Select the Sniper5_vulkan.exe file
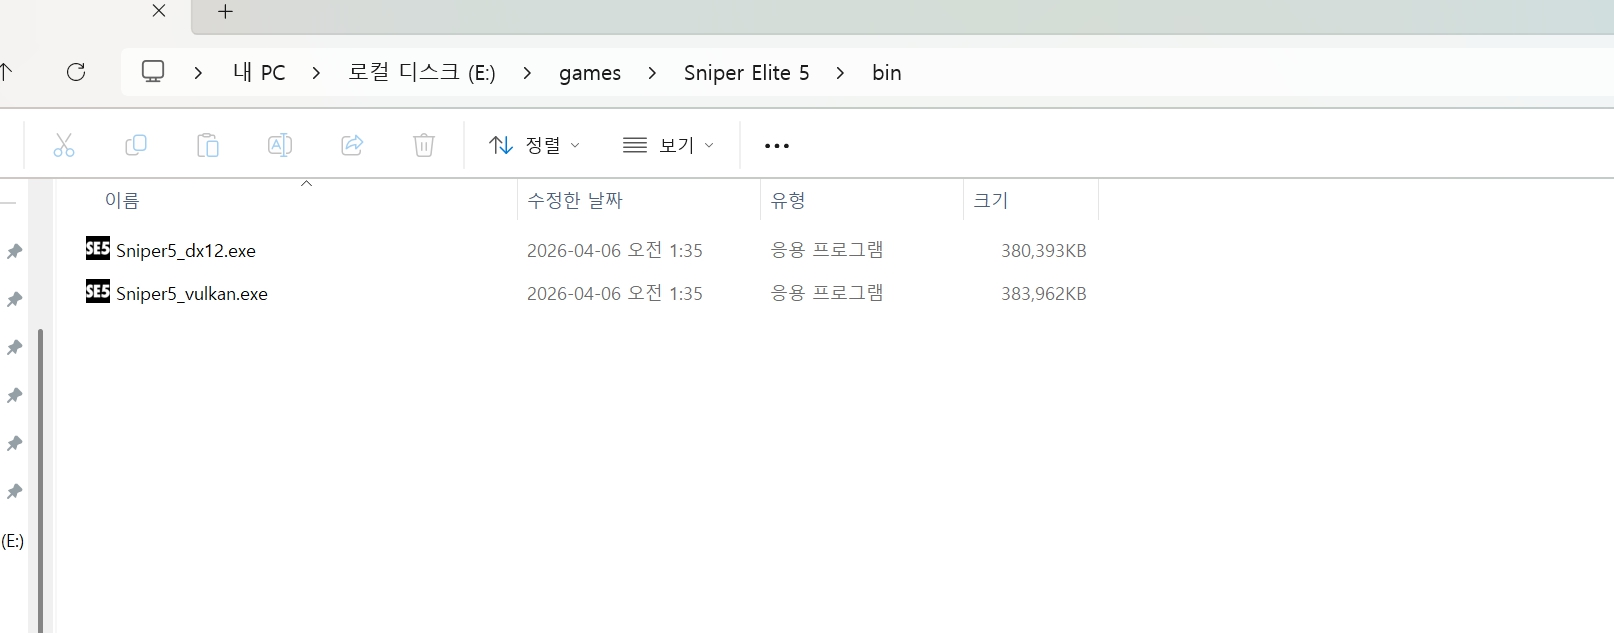 pyautogui.click(x=192, y=293)
